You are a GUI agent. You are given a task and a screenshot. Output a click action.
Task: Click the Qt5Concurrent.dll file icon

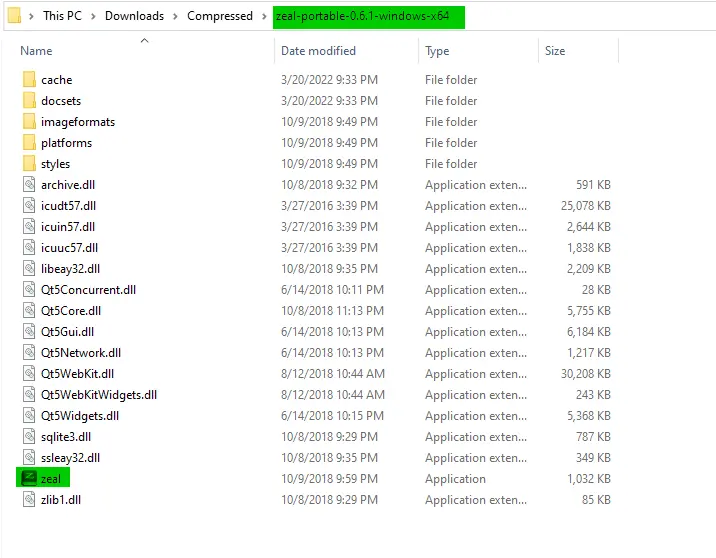tap(29, 290)
